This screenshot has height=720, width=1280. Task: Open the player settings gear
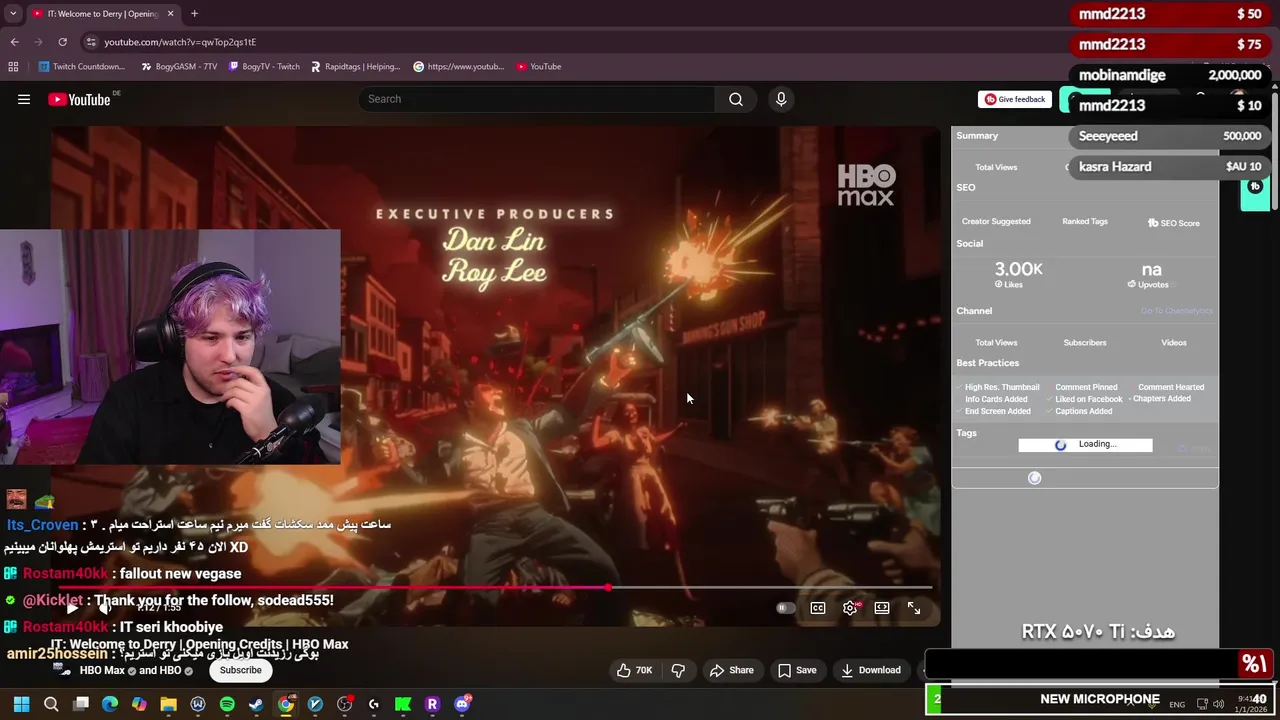(850, 608)
